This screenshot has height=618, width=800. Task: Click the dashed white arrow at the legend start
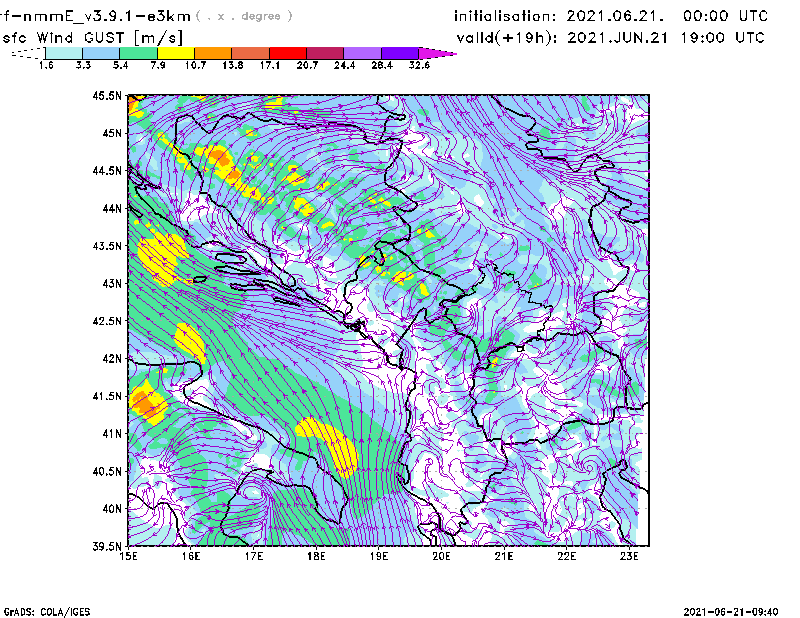coord(28,53)
